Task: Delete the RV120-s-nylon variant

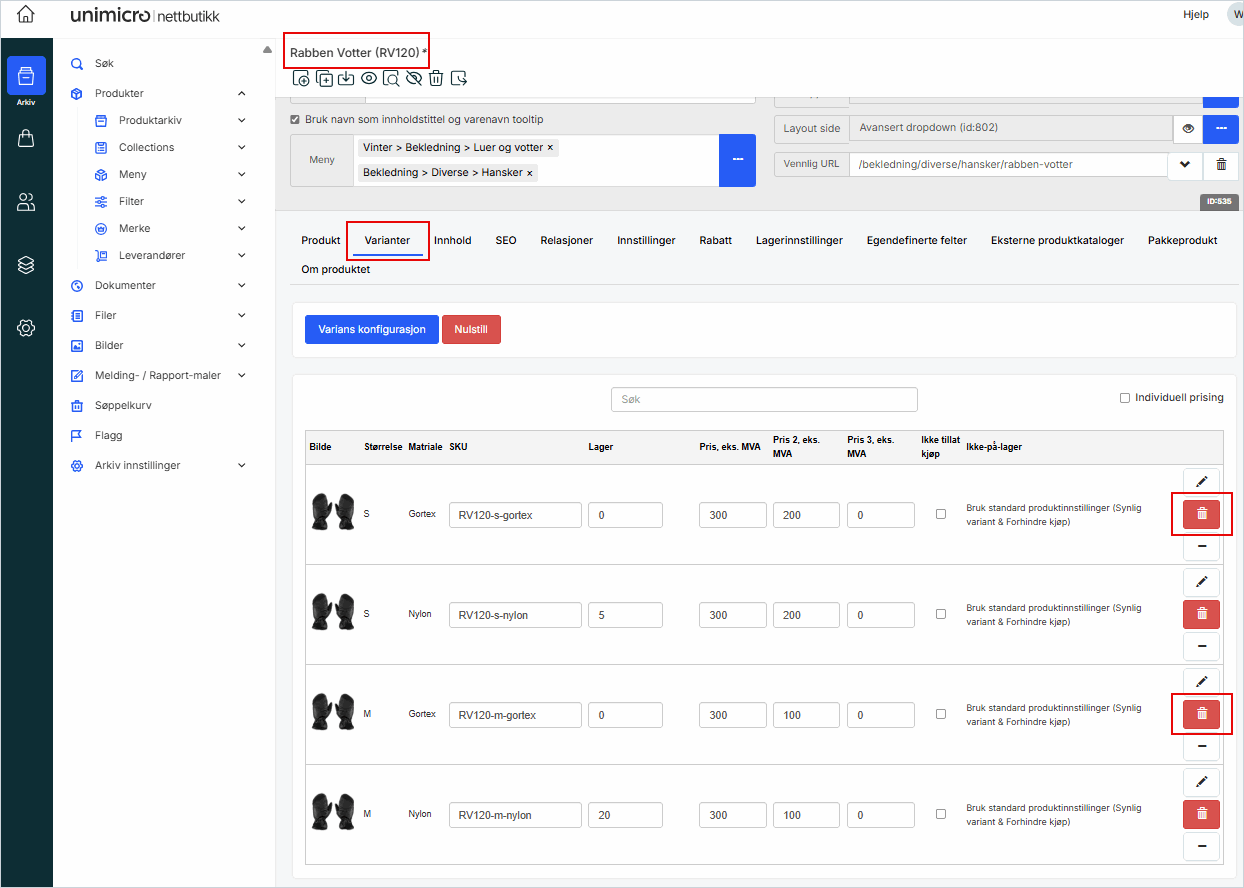Action: [1201, 614]
